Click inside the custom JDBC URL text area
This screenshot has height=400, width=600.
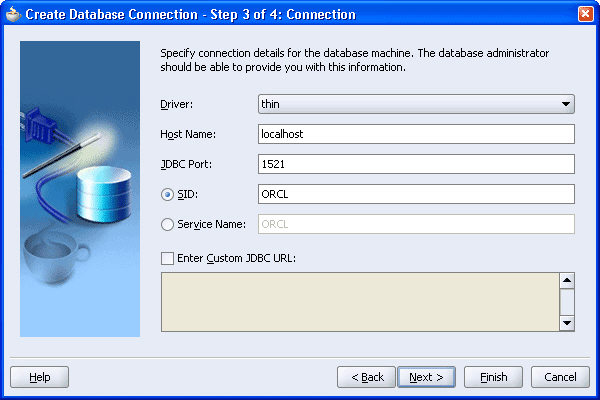coord(360,302)
